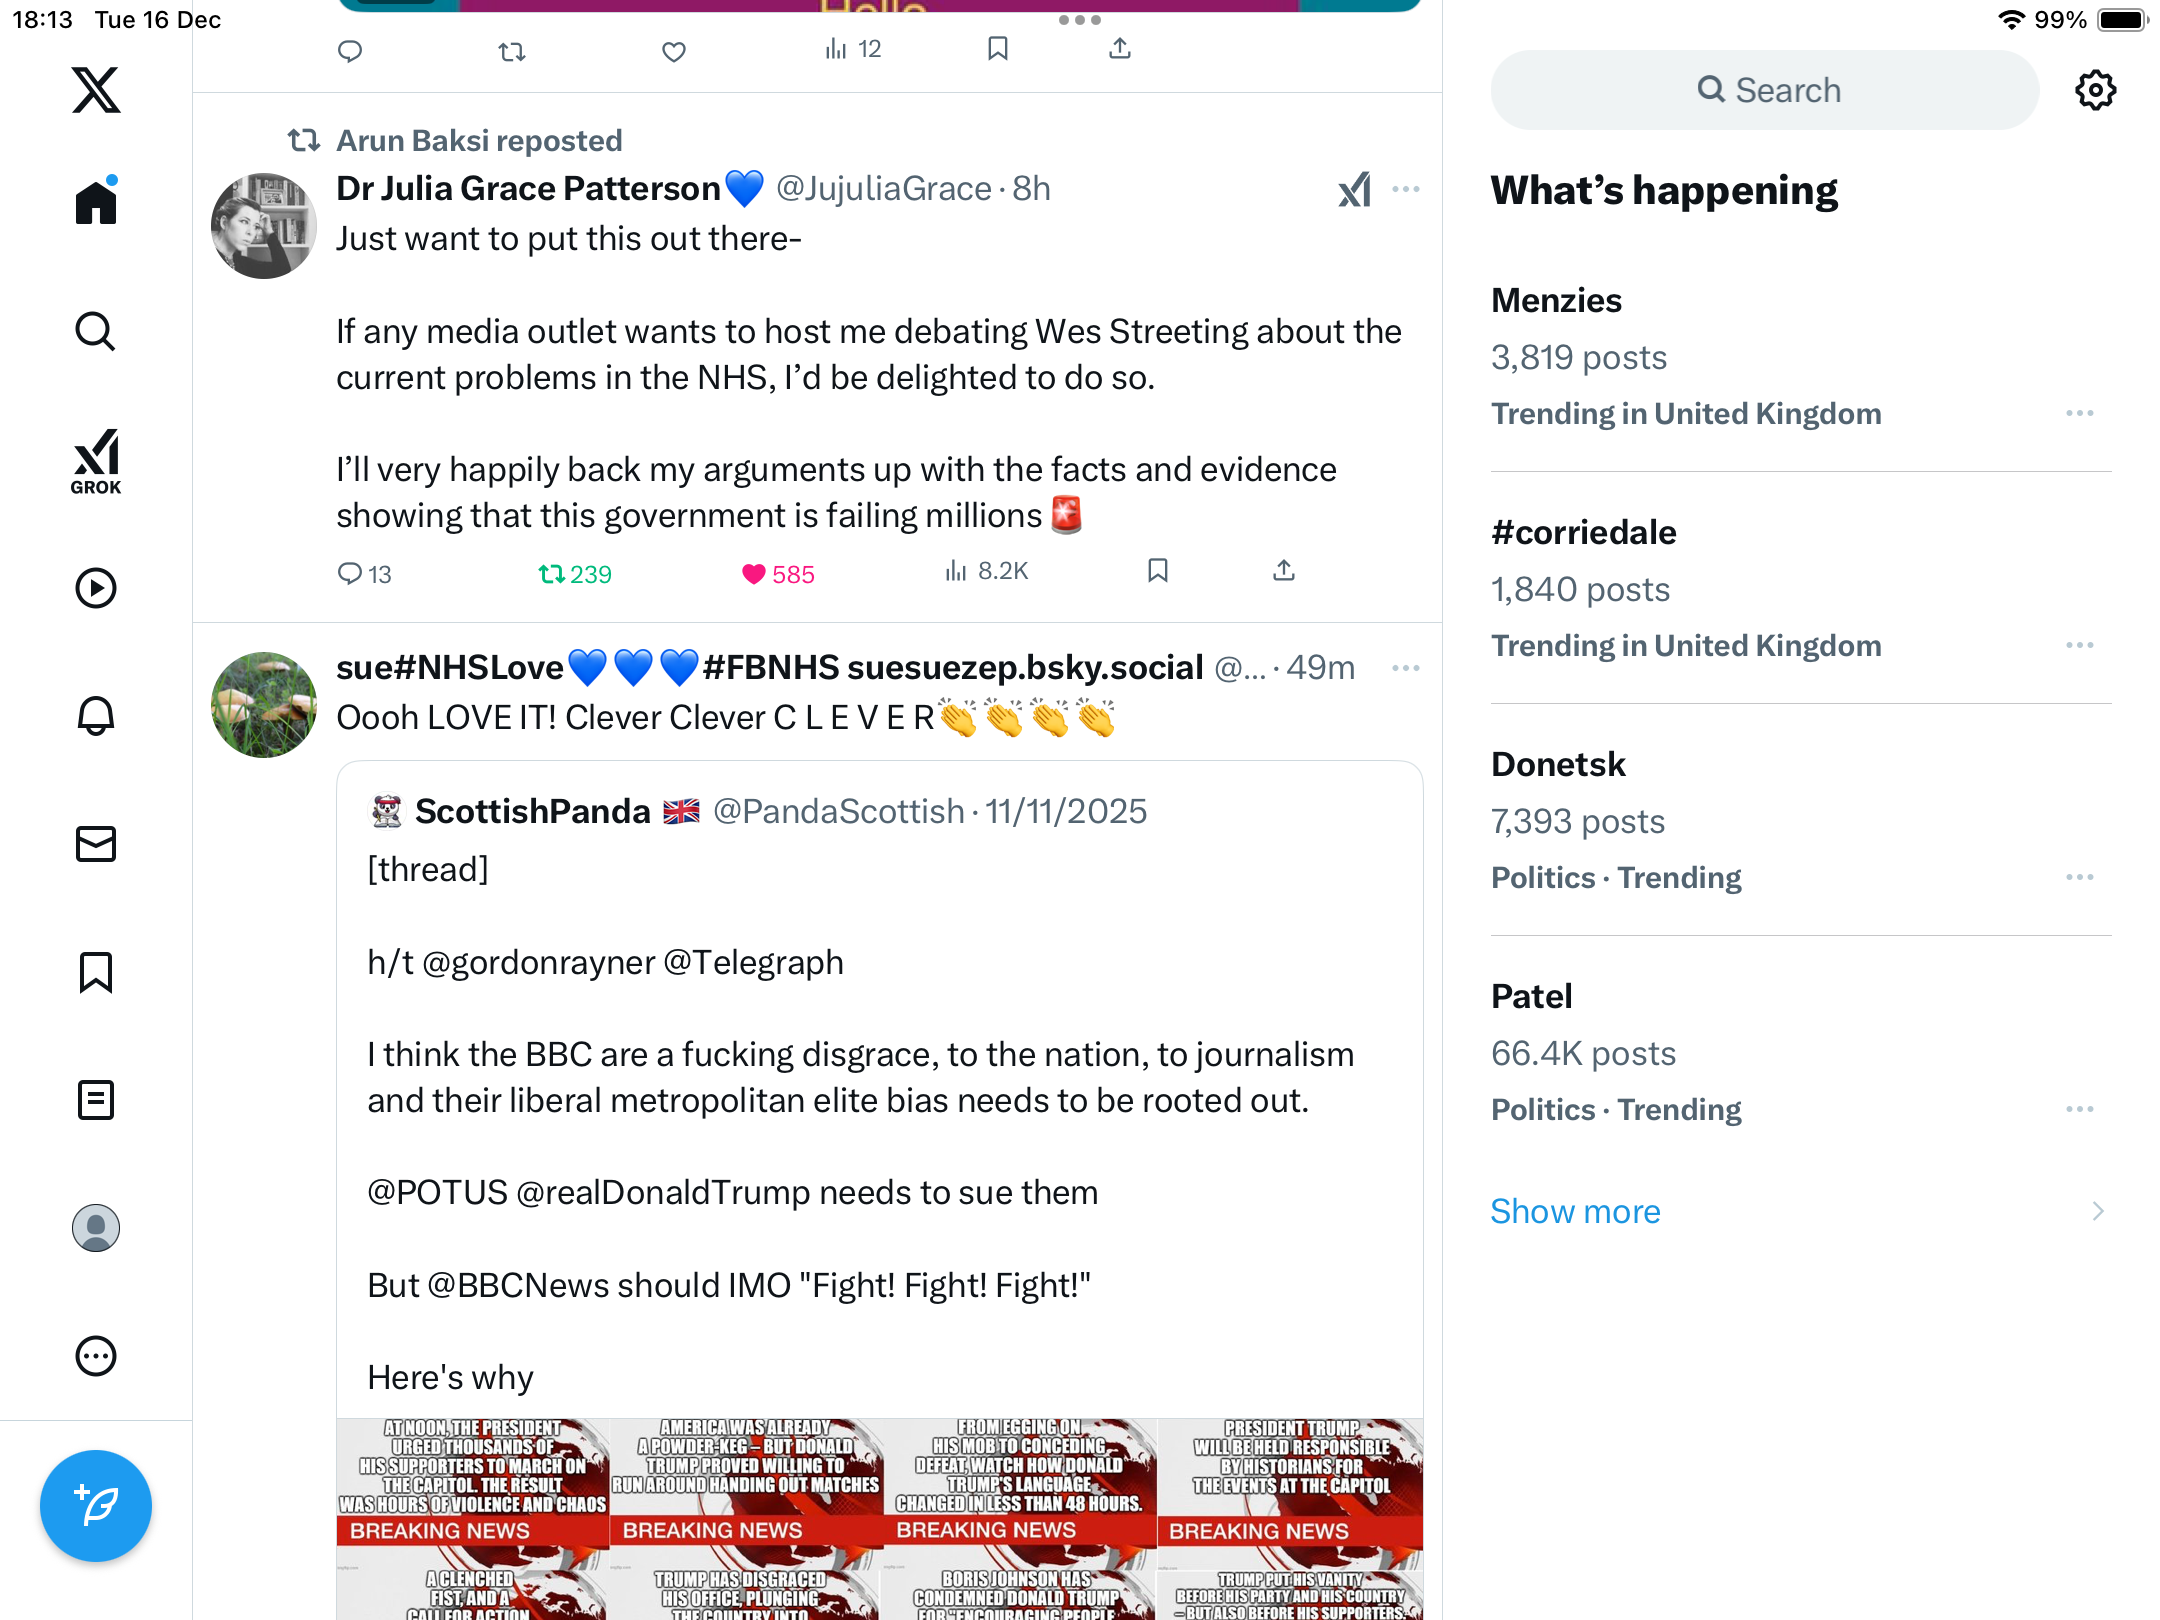2160x1620 pixels.
Task: Open Notifications bell in sidebar
Action: click(96, 716)
